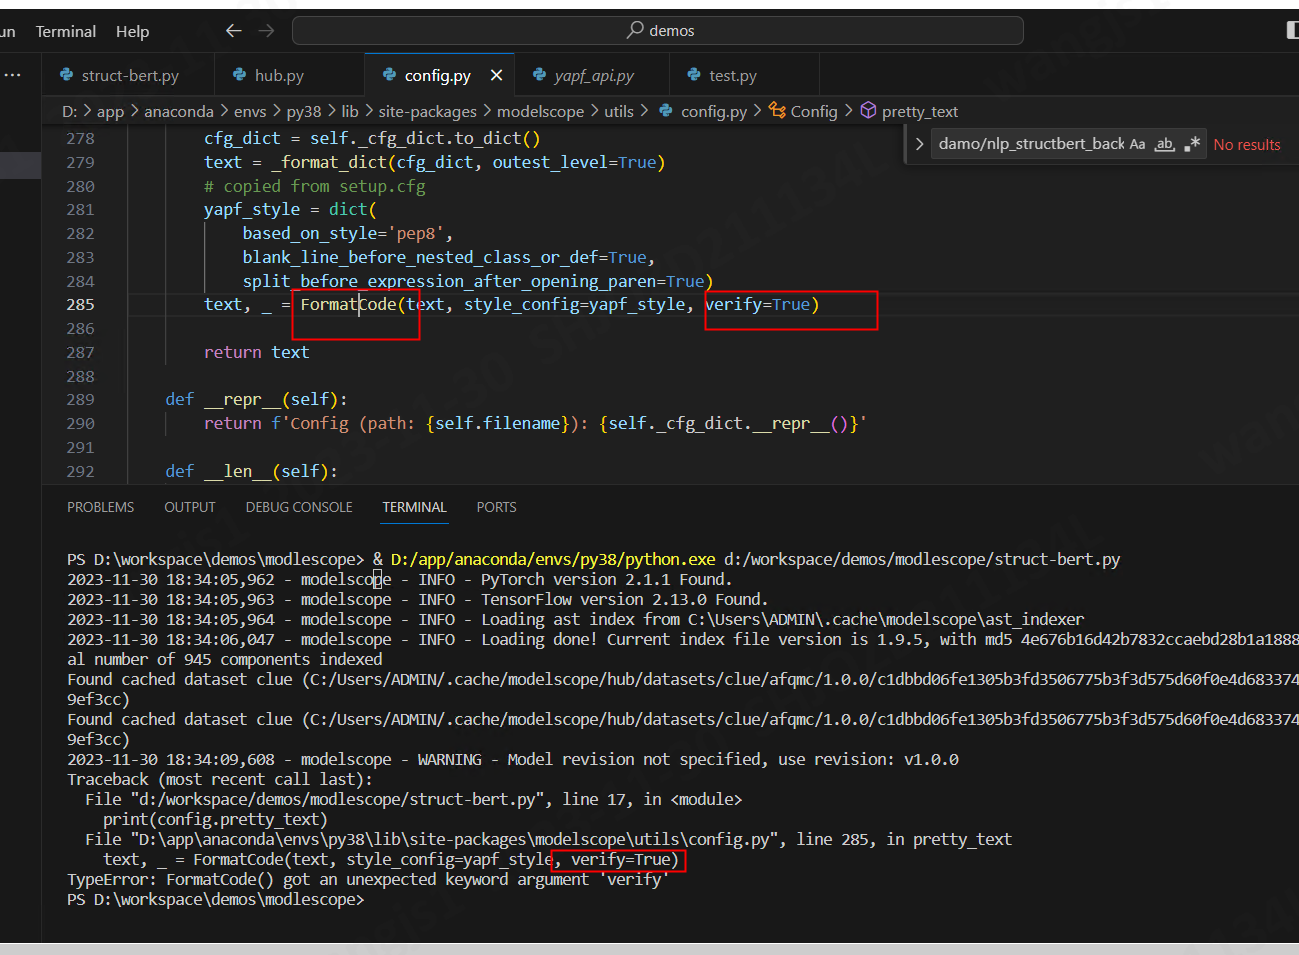Screen dimensions: 1299x955
Task: Click 'def __len__(self):' definition
Action: (x=251, y=471)
